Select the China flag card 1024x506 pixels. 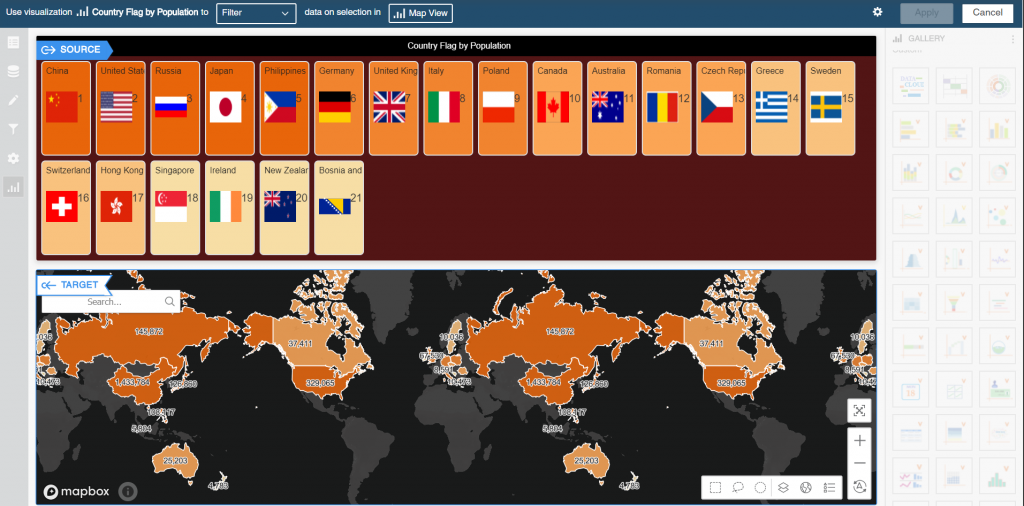click(65, 108)
